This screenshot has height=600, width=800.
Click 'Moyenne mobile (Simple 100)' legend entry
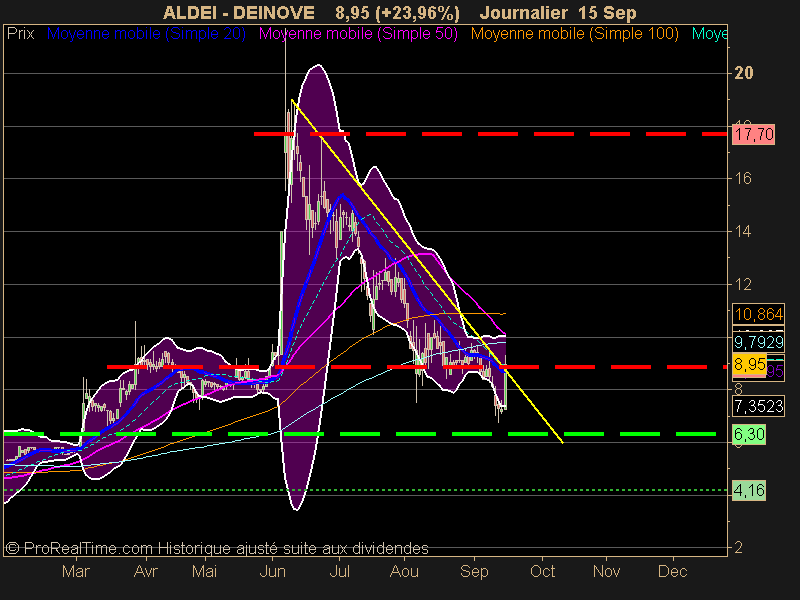pyautogui.click(x=574, y=34)
